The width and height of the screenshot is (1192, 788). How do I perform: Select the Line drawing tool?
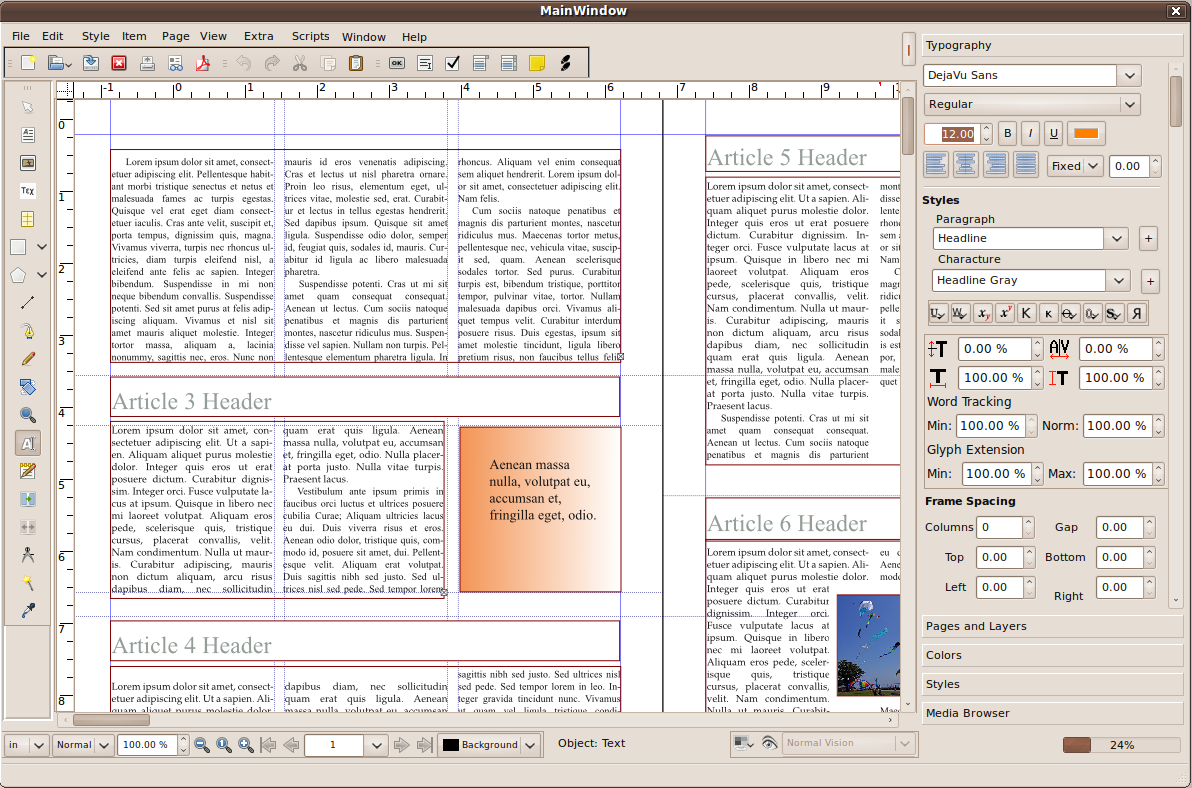[28, 302]
